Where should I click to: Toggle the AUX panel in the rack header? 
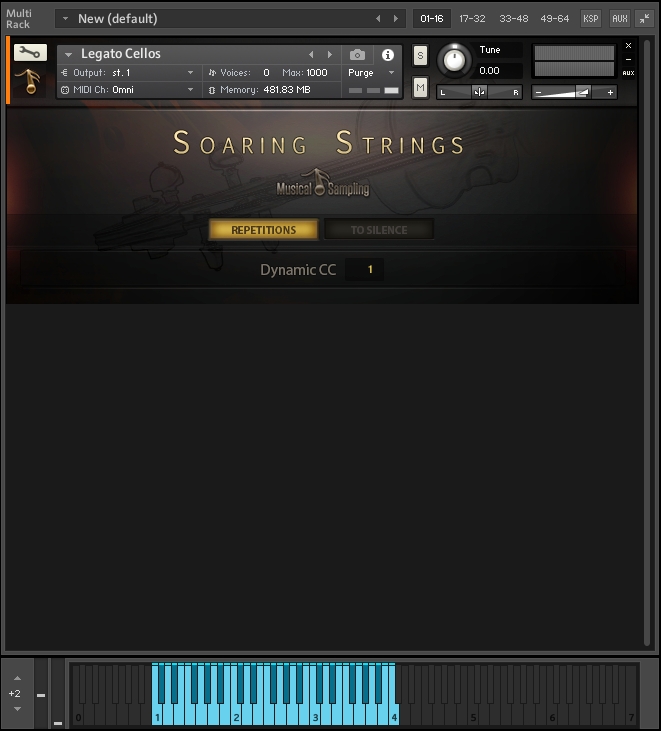pos(620,19)
